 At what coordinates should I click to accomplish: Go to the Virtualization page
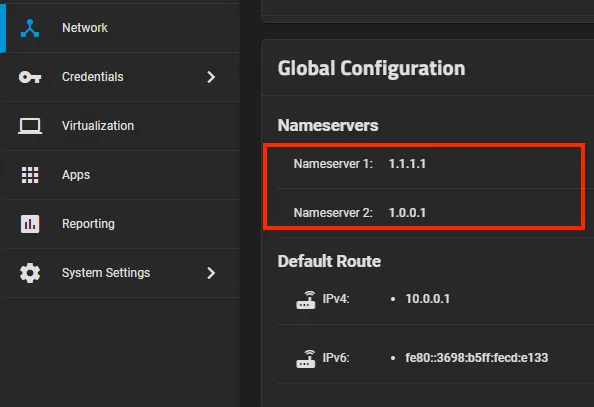coord(121,126)
